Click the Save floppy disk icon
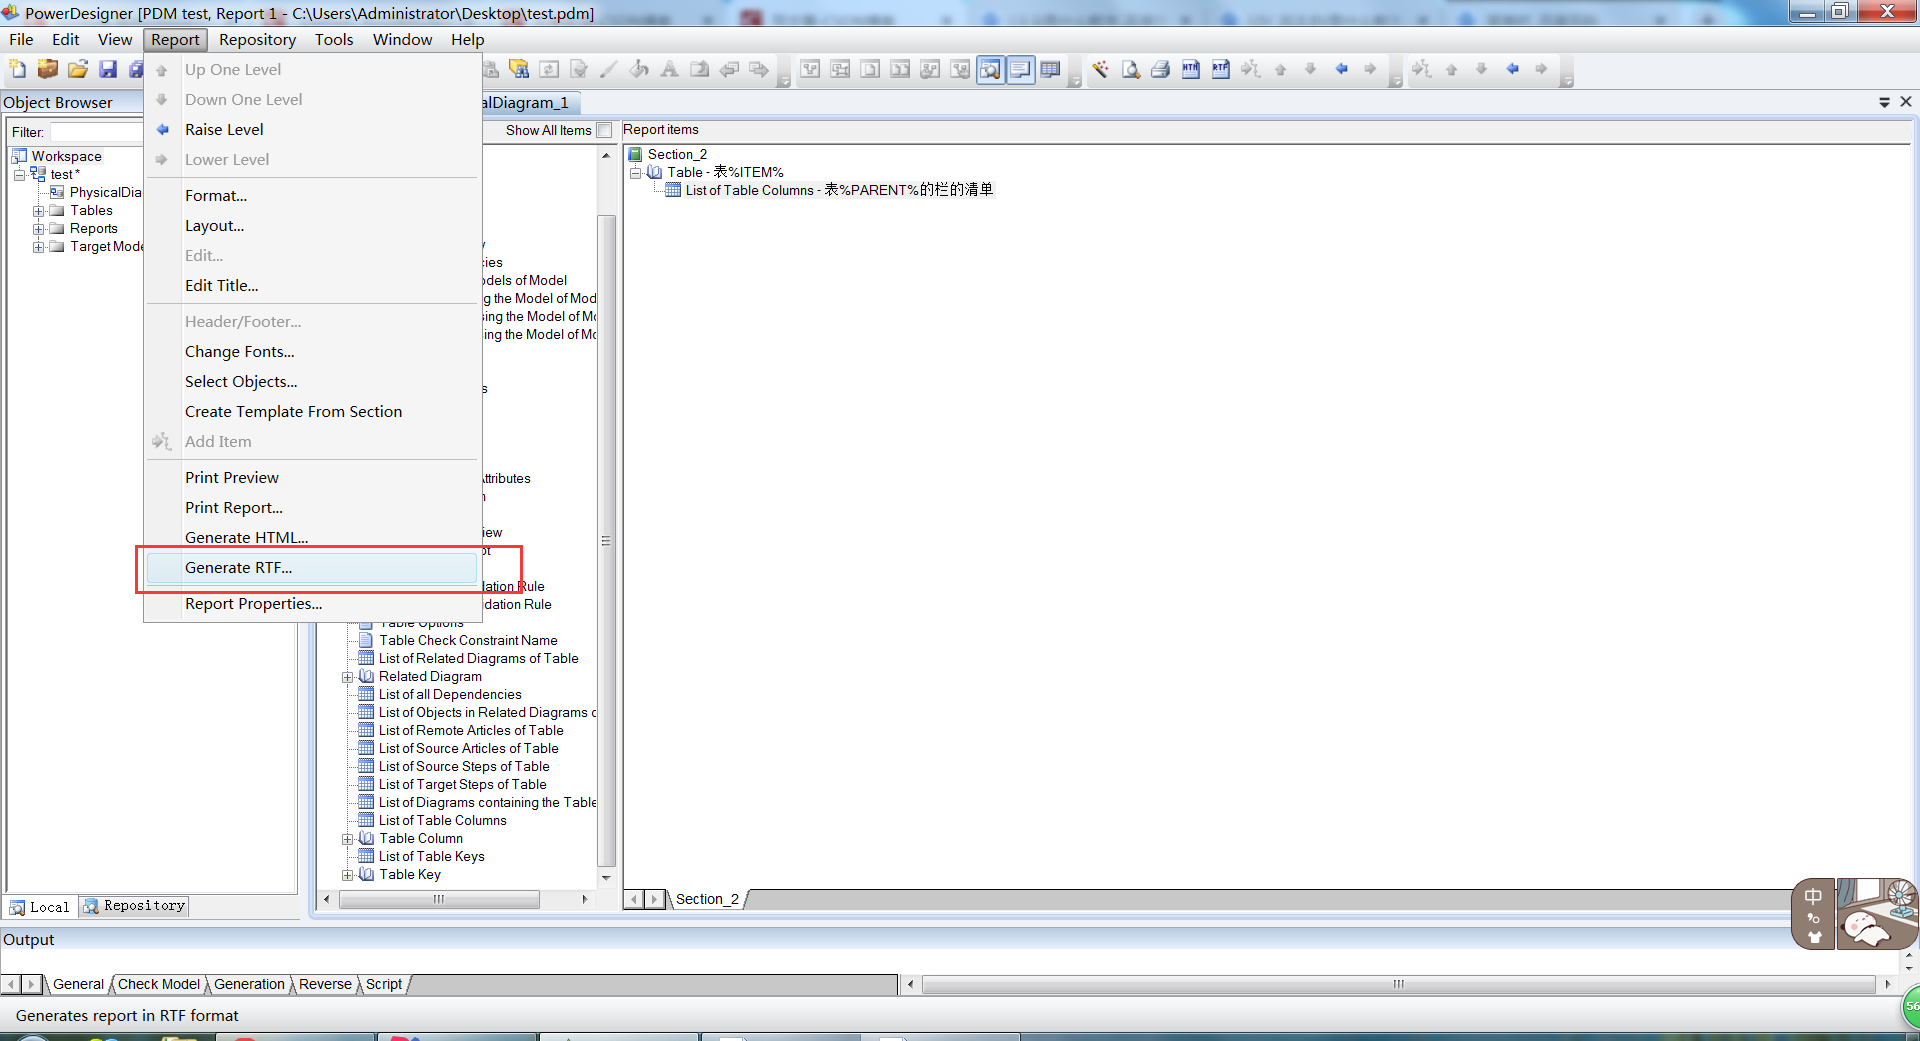Viewport: 1920px width, 1041px height. [108, 69]
